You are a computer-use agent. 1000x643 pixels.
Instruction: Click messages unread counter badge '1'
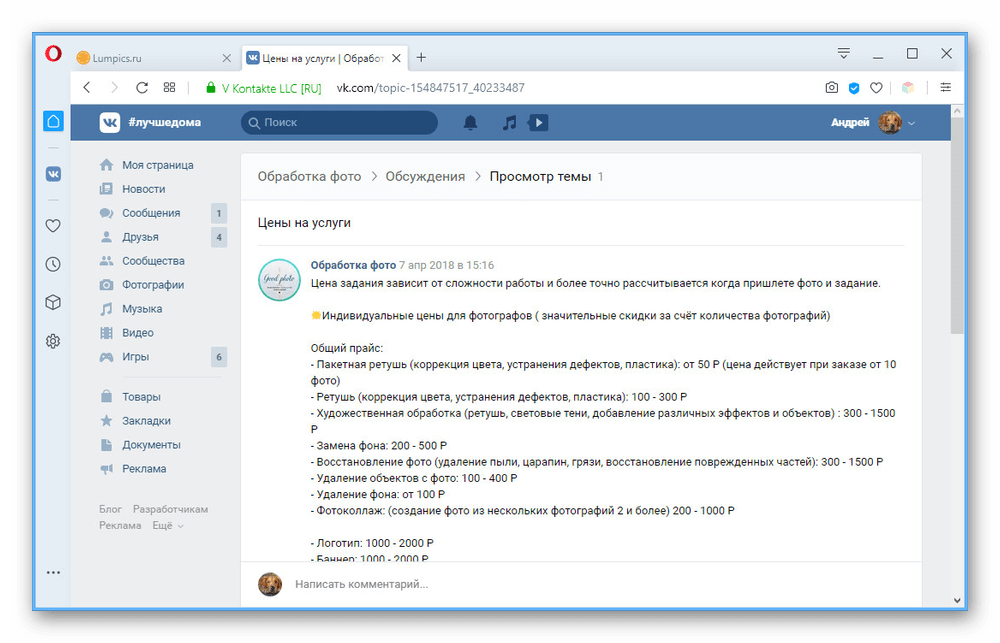tap(219, 213)
